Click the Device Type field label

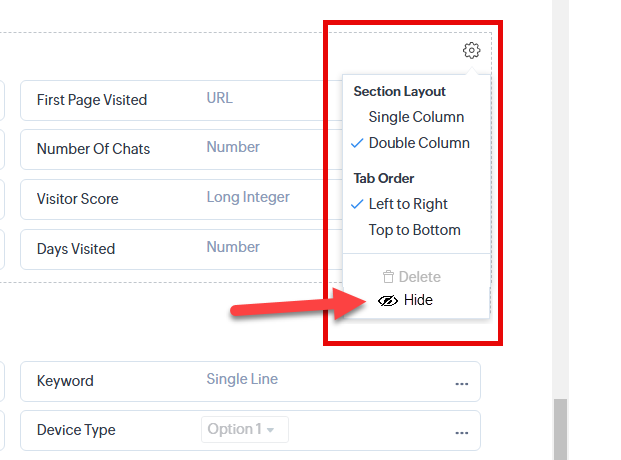pyautogui.click(x=76, y=430)
